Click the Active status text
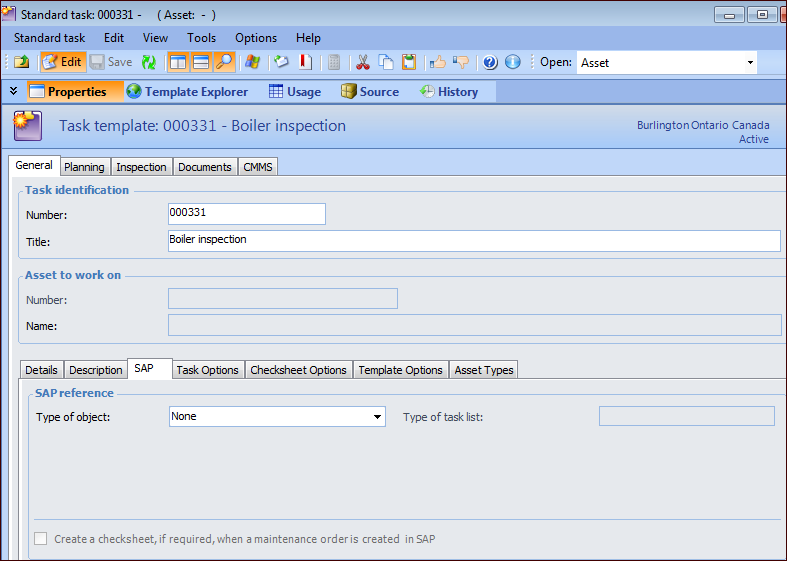The height and width of the screenshot is (561, 787). (x=753, y=139)
